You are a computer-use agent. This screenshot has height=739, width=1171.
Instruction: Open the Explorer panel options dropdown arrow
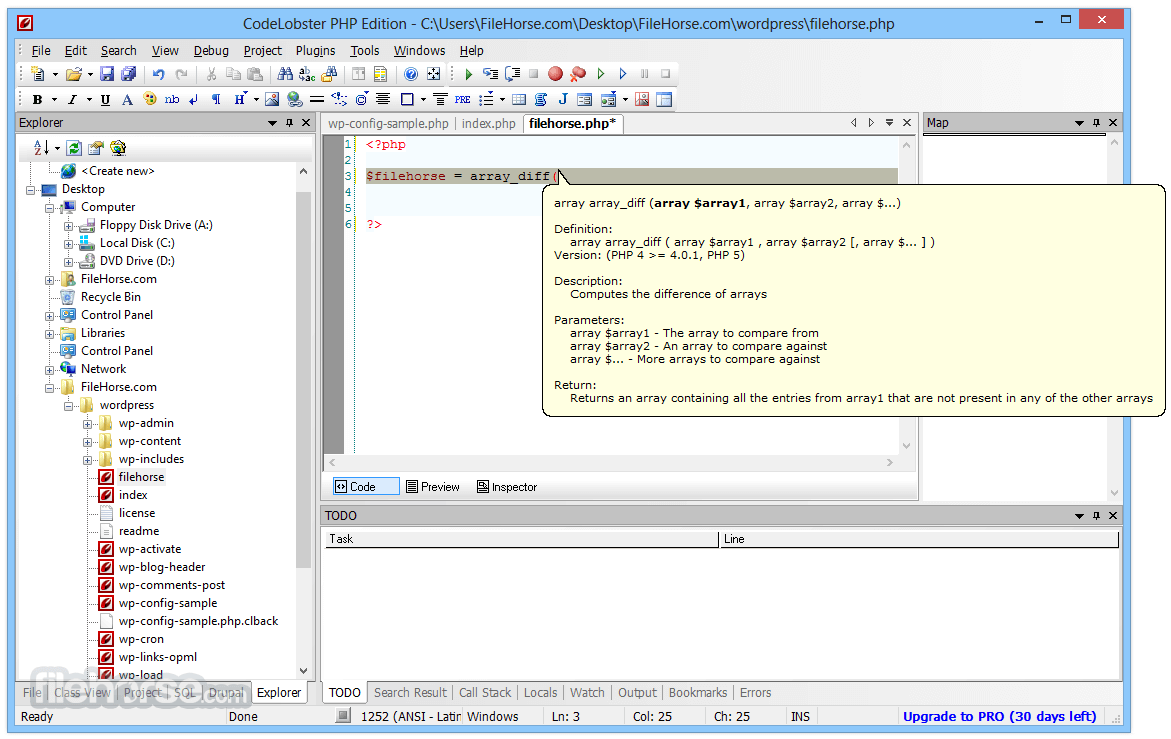click(273, 123)
